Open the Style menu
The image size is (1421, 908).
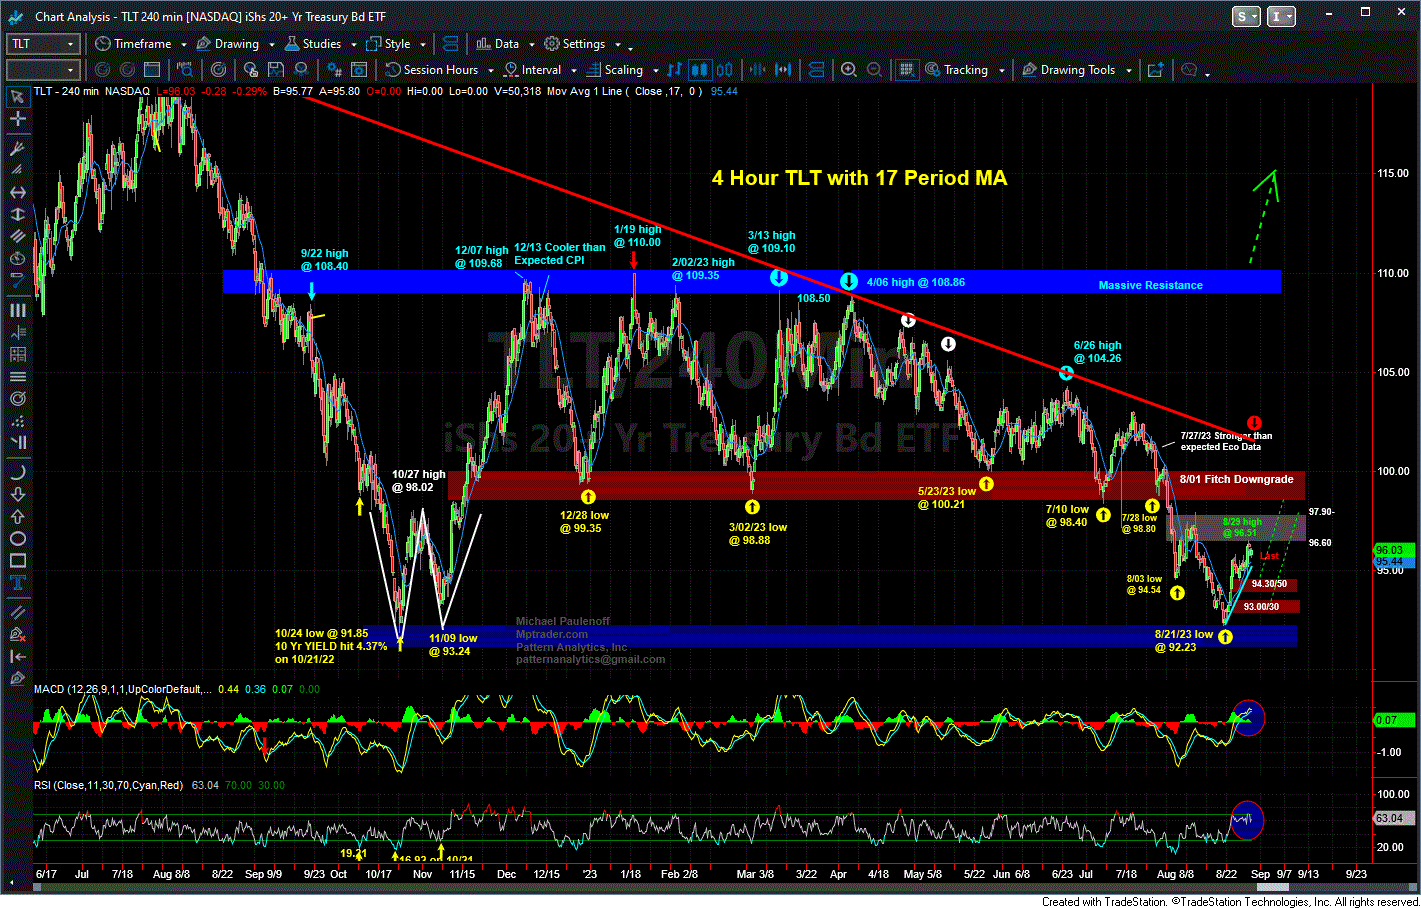click(x=388, y=44)
